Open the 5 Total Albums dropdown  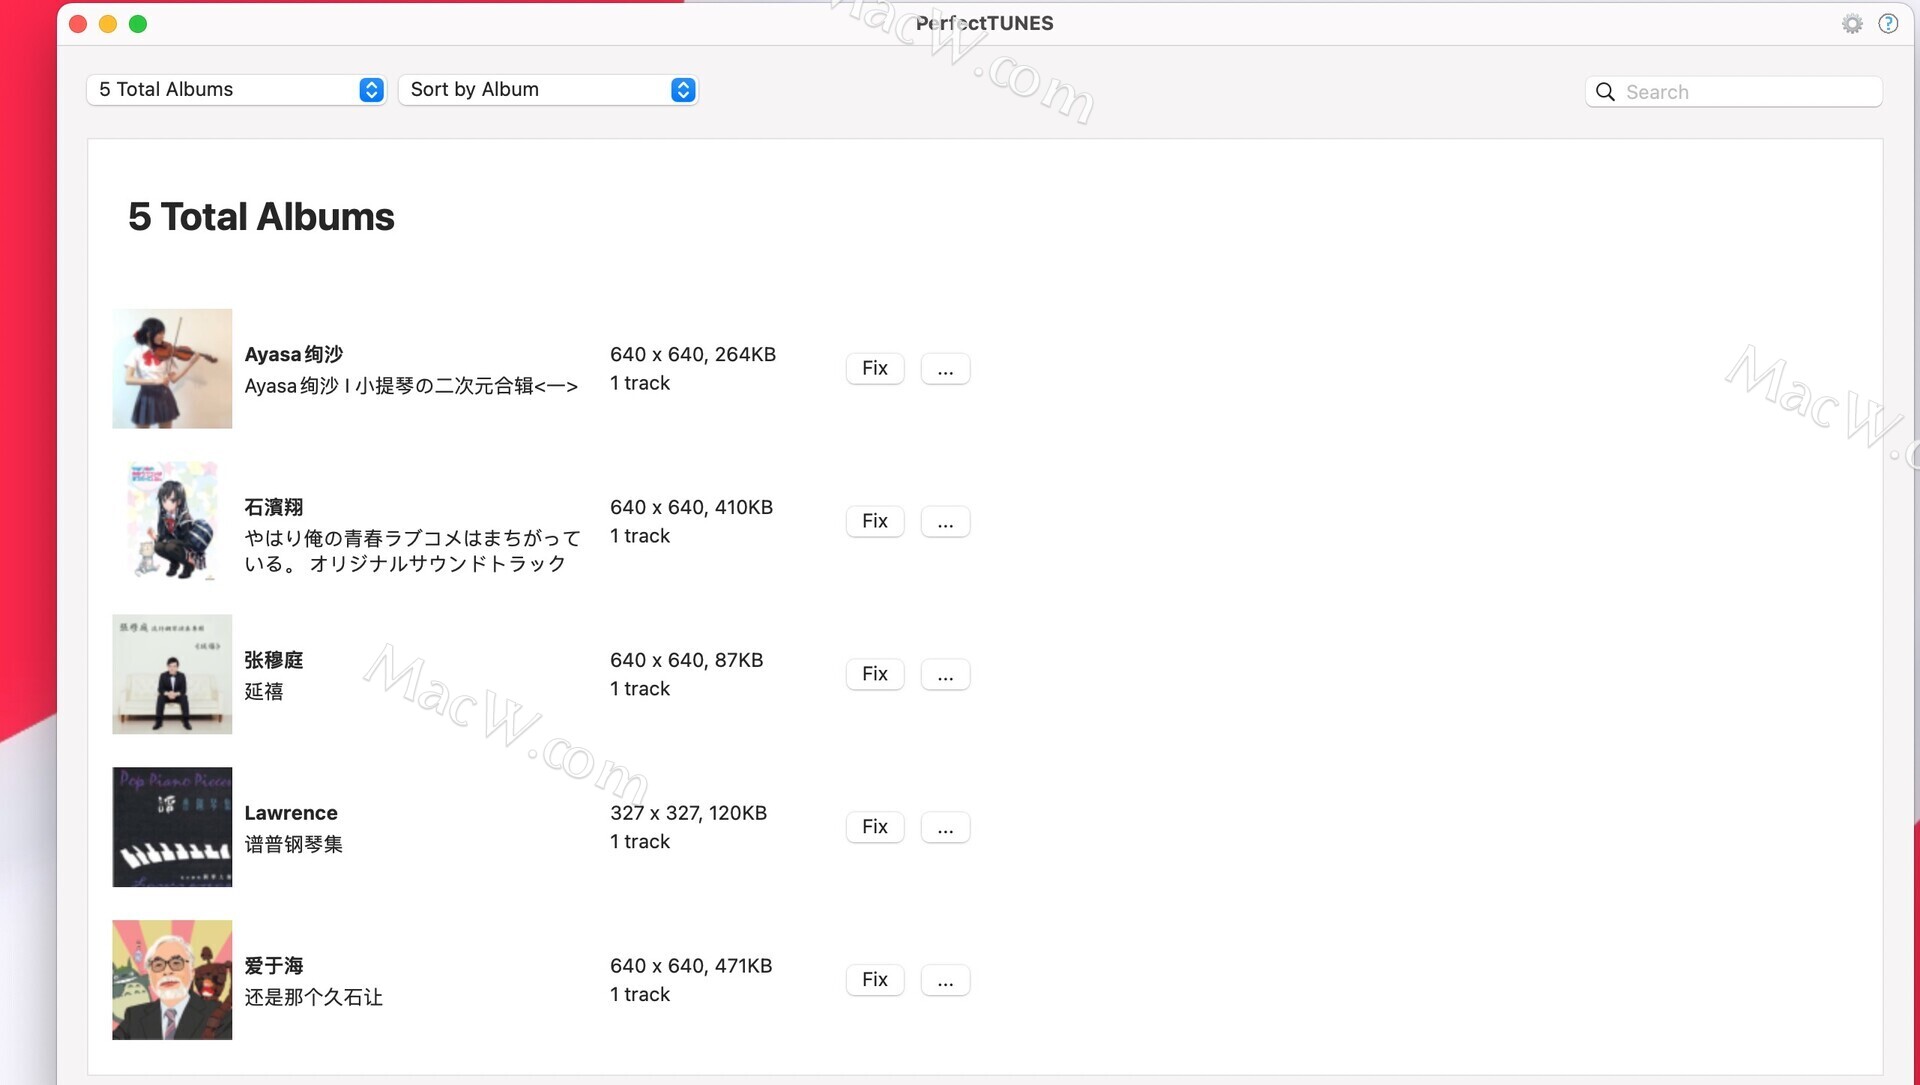(x=236, y=90)
